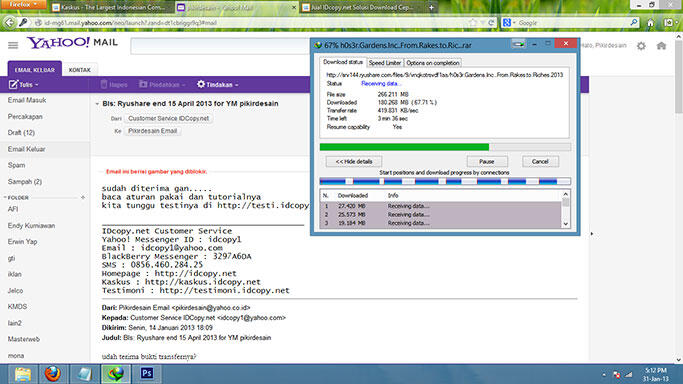Open Yahoo Mail settings gear icon
The height and width of the screenshot is (384, 683).
click(641, 46)
